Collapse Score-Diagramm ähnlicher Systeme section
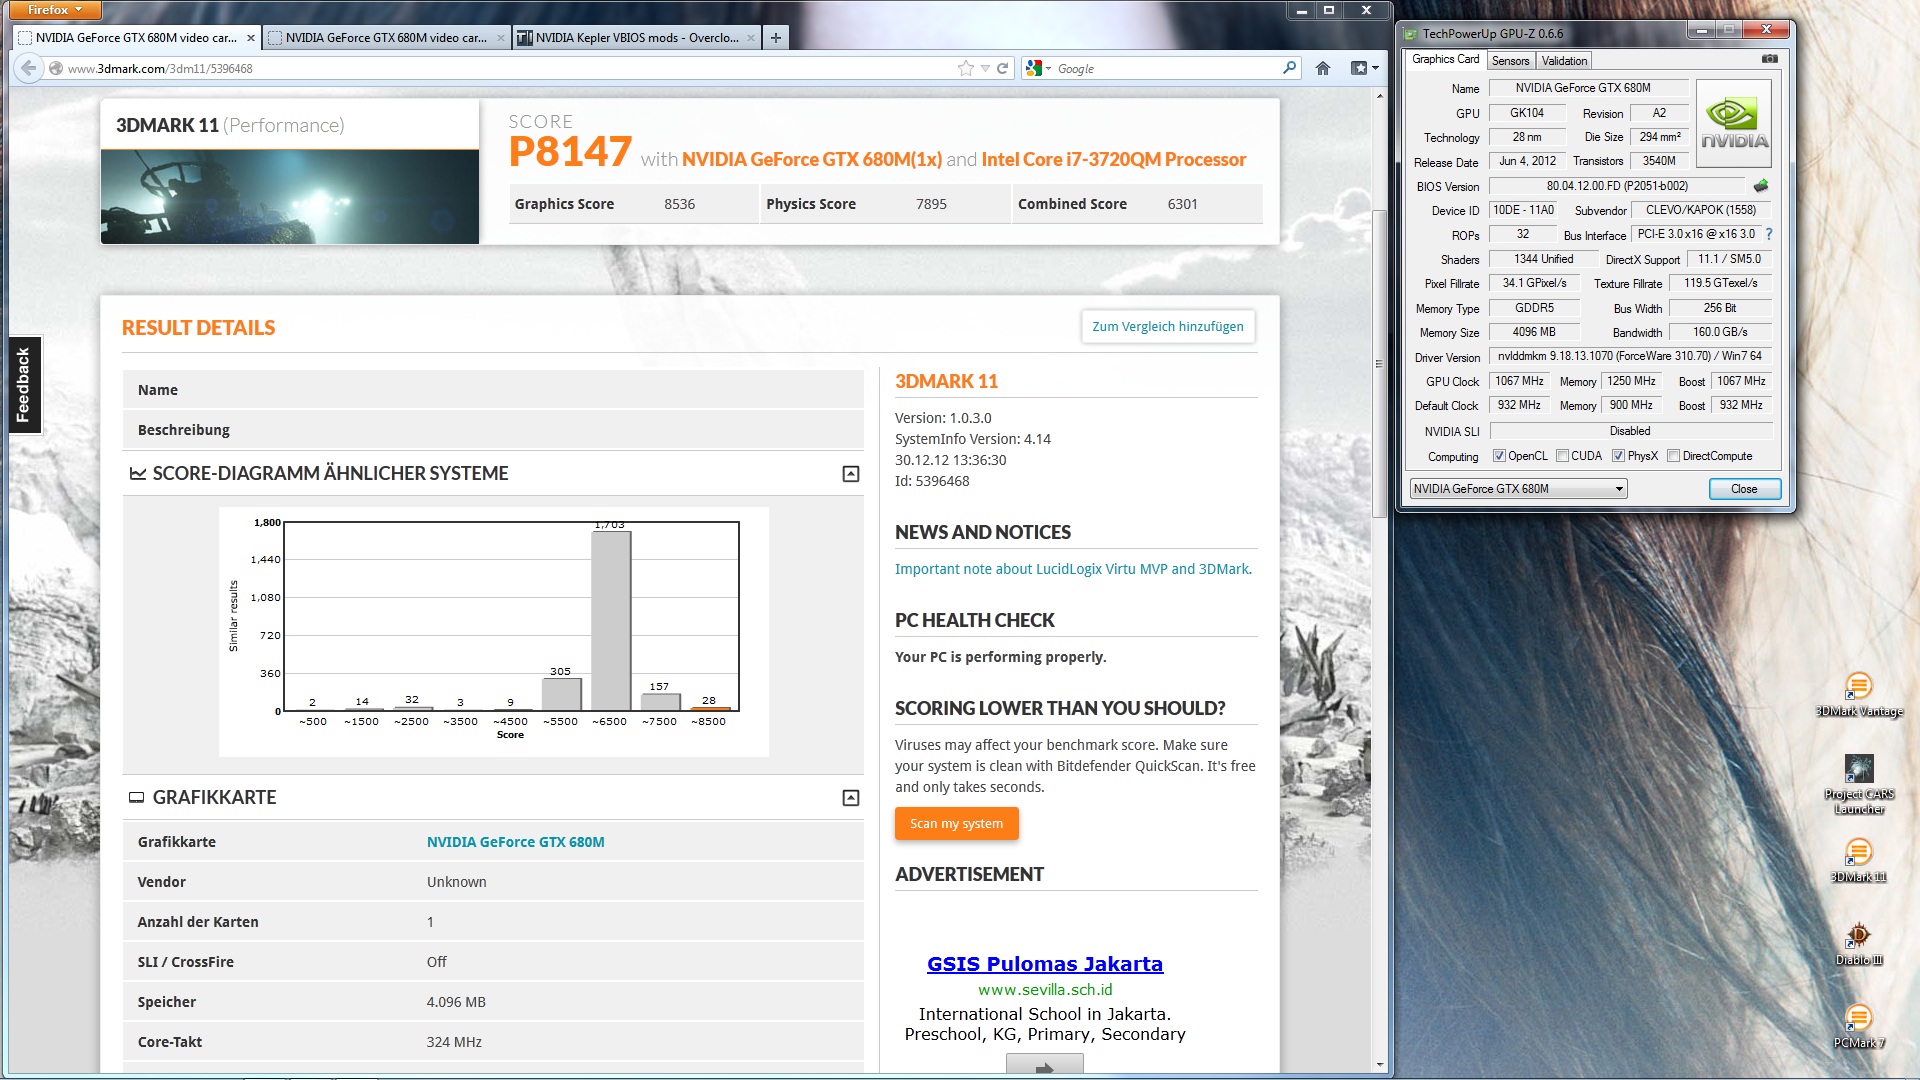Image resolution: width=1920 pixels, height=1080 pixels. (x=851, y=474)
